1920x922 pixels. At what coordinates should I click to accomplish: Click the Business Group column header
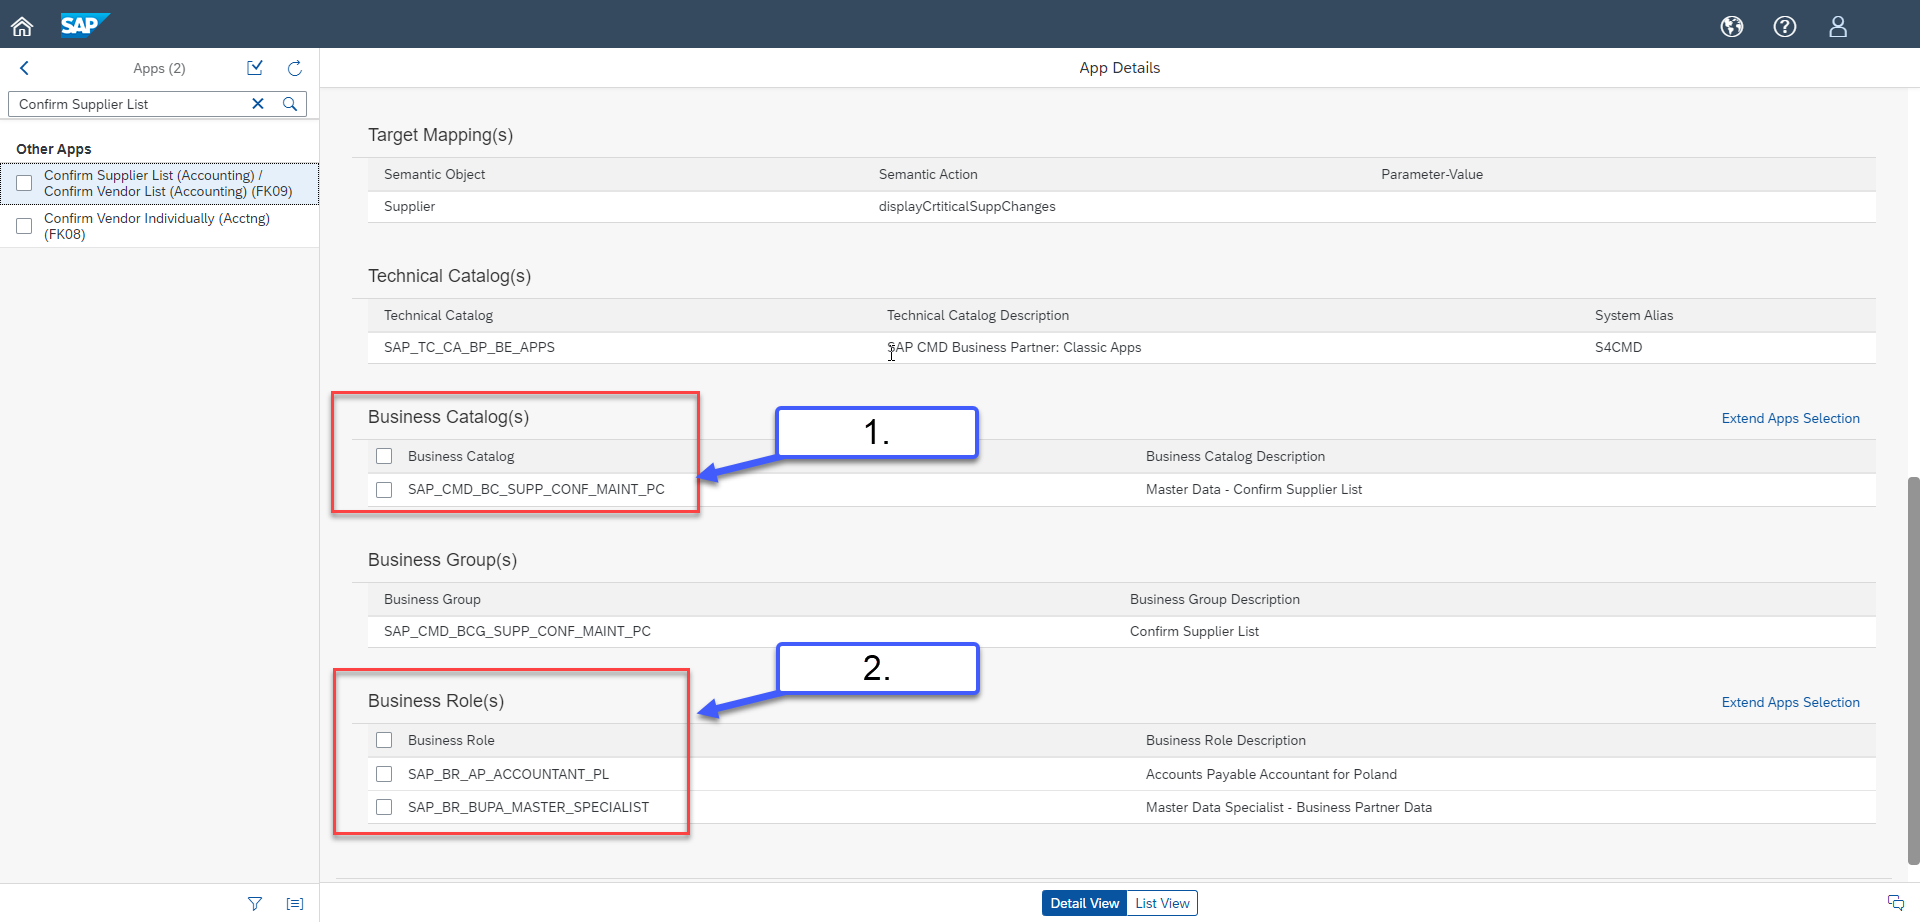pyautogui.click(x=432, y=599)
